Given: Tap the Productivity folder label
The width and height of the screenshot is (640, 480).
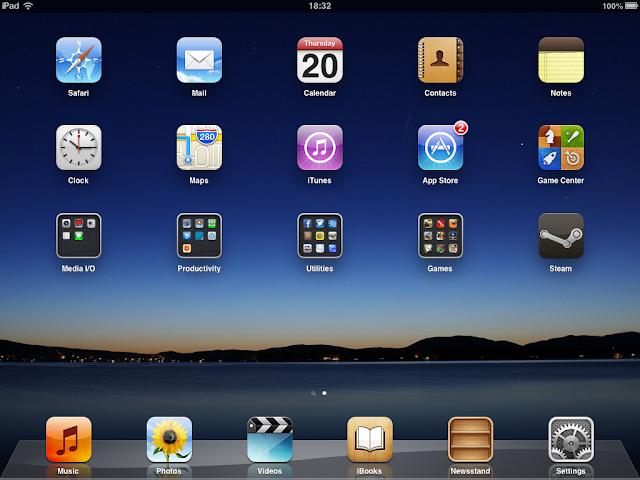Looking at the screenshot, I should tap(199, 269).
